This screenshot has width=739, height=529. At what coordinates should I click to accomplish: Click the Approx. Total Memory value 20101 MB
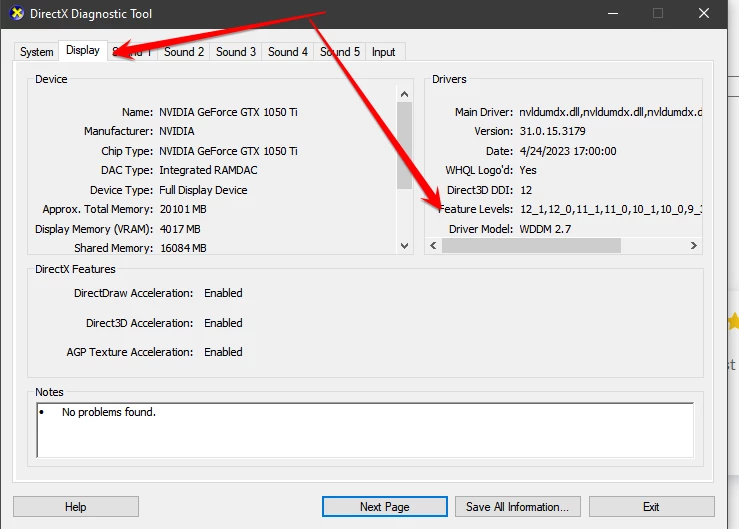click(x=183, y=209)
